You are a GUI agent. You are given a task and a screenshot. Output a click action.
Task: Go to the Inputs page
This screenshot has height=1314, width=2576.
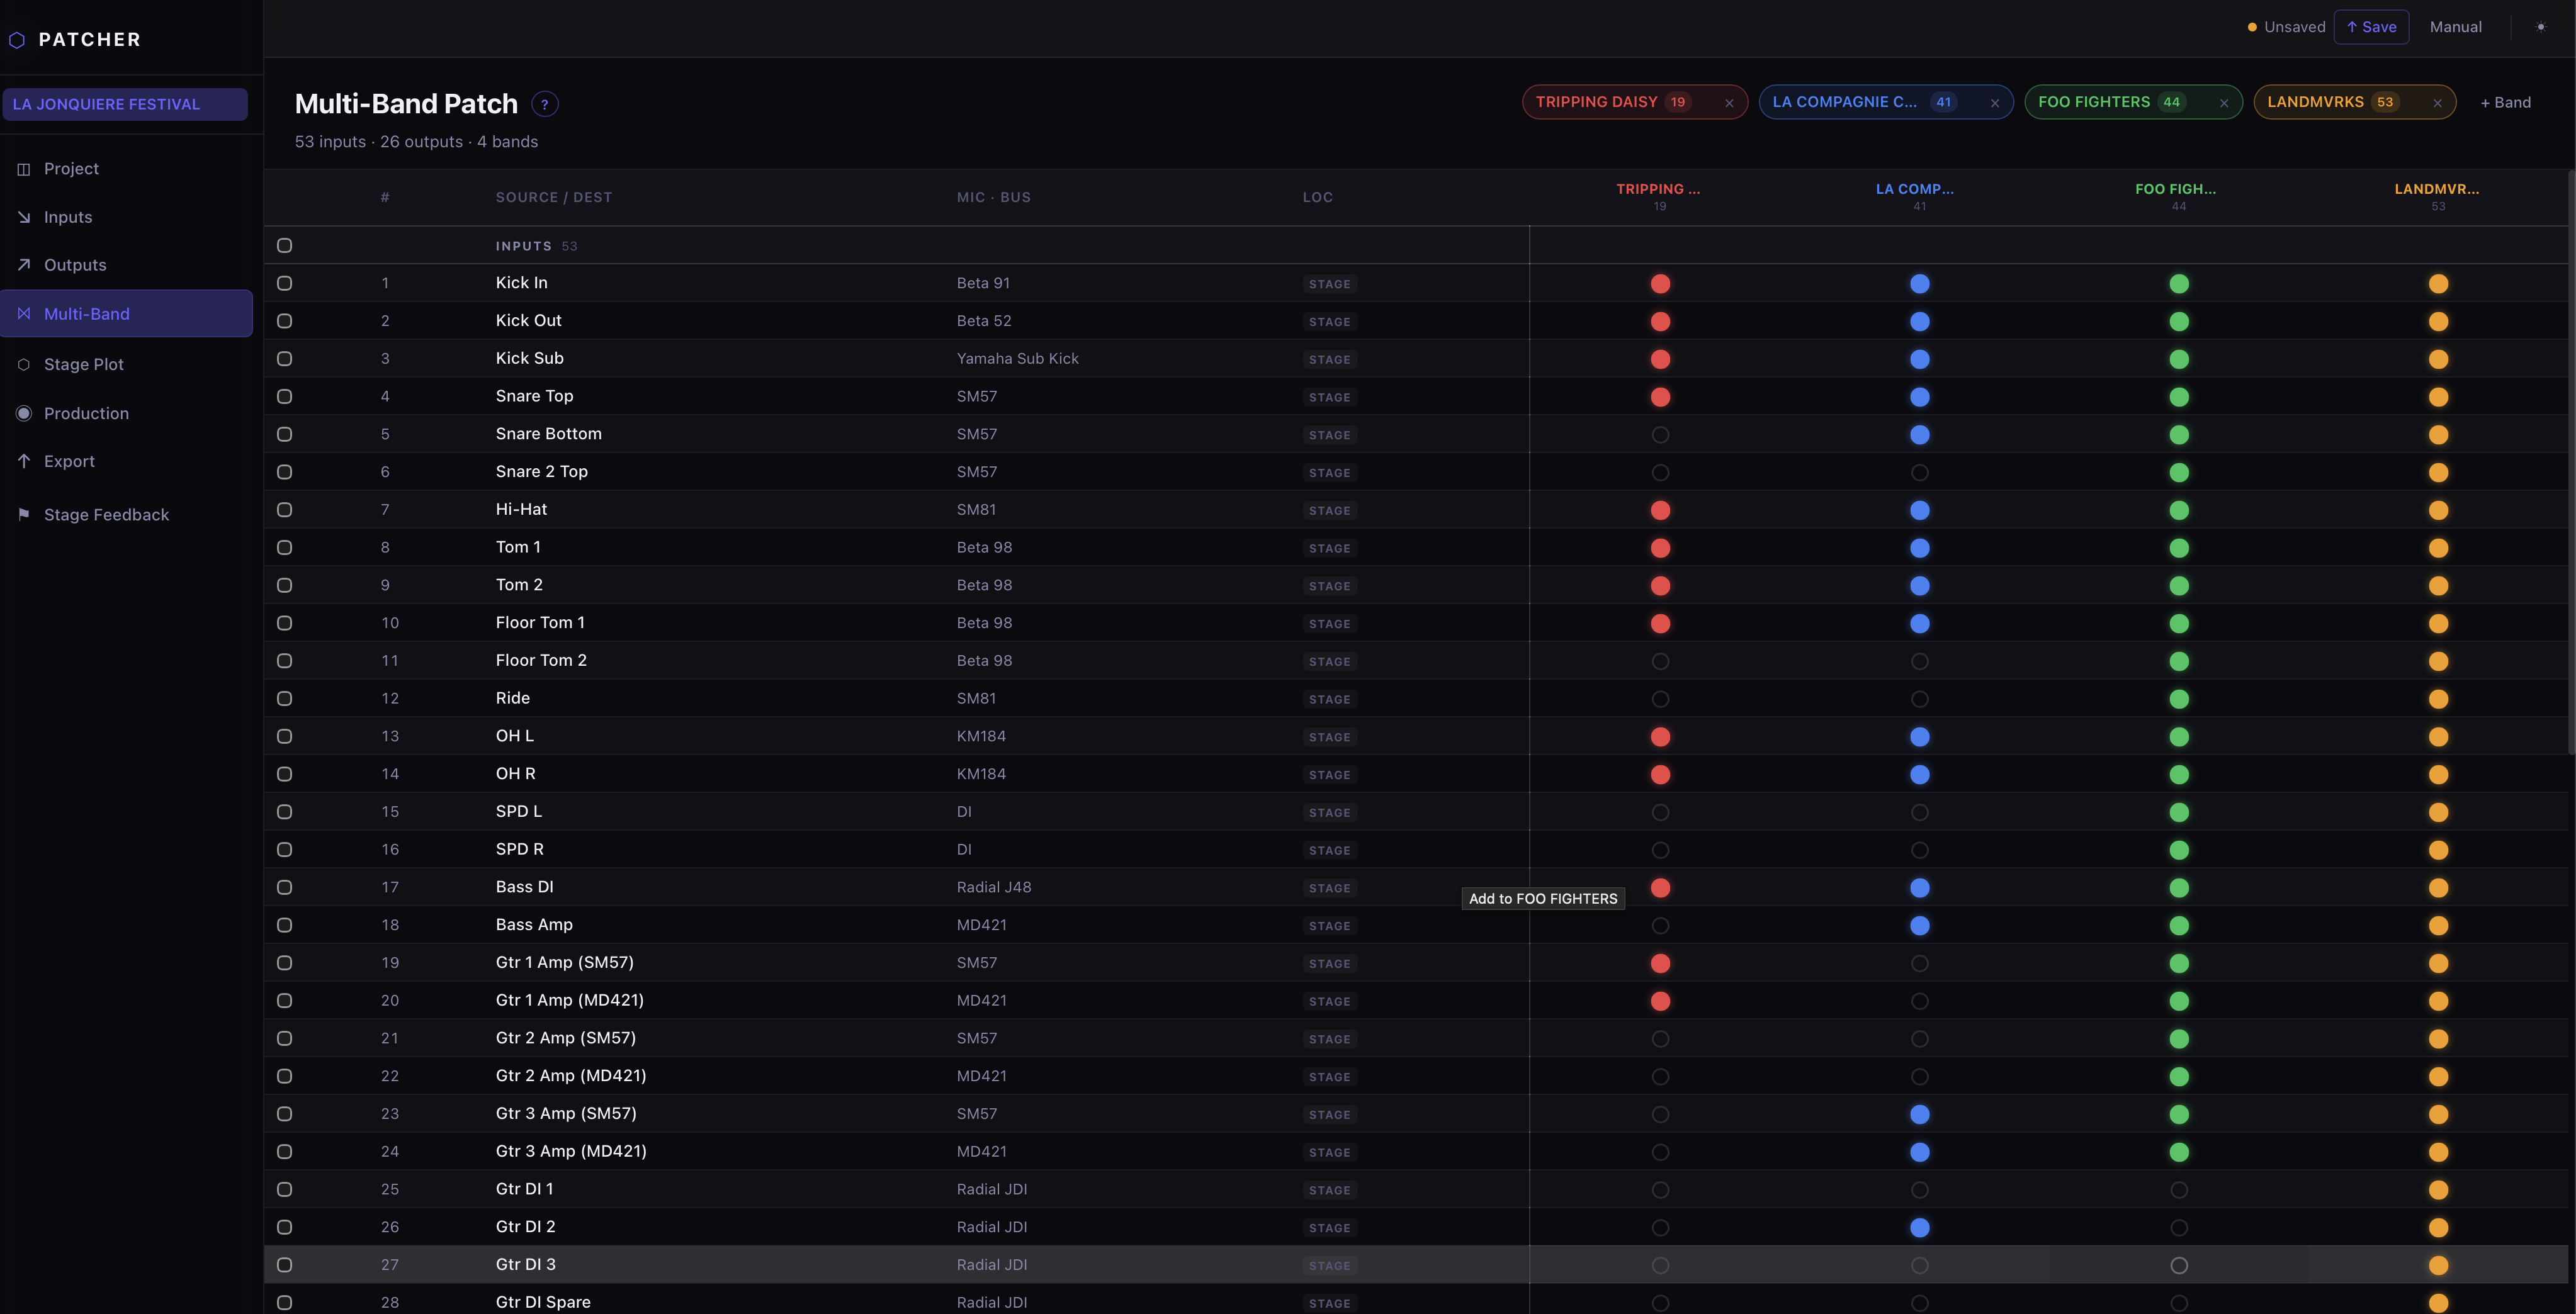pos(126,217)
